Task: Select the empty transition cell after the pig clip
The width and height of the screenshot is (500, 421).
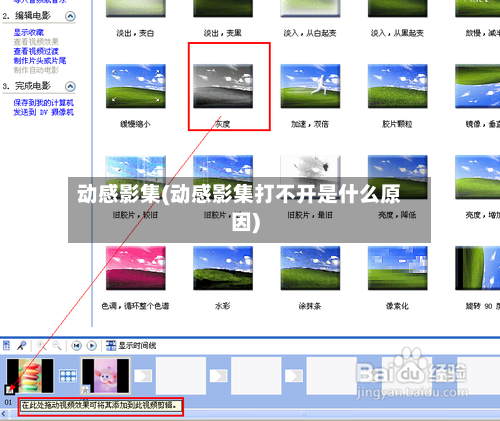Action: point(143,376)
